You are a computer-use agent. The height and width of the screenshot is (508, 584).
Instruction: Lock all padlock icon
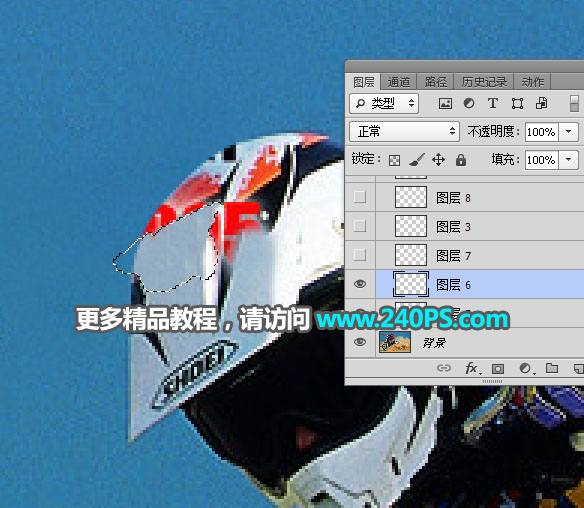(461, 160)
